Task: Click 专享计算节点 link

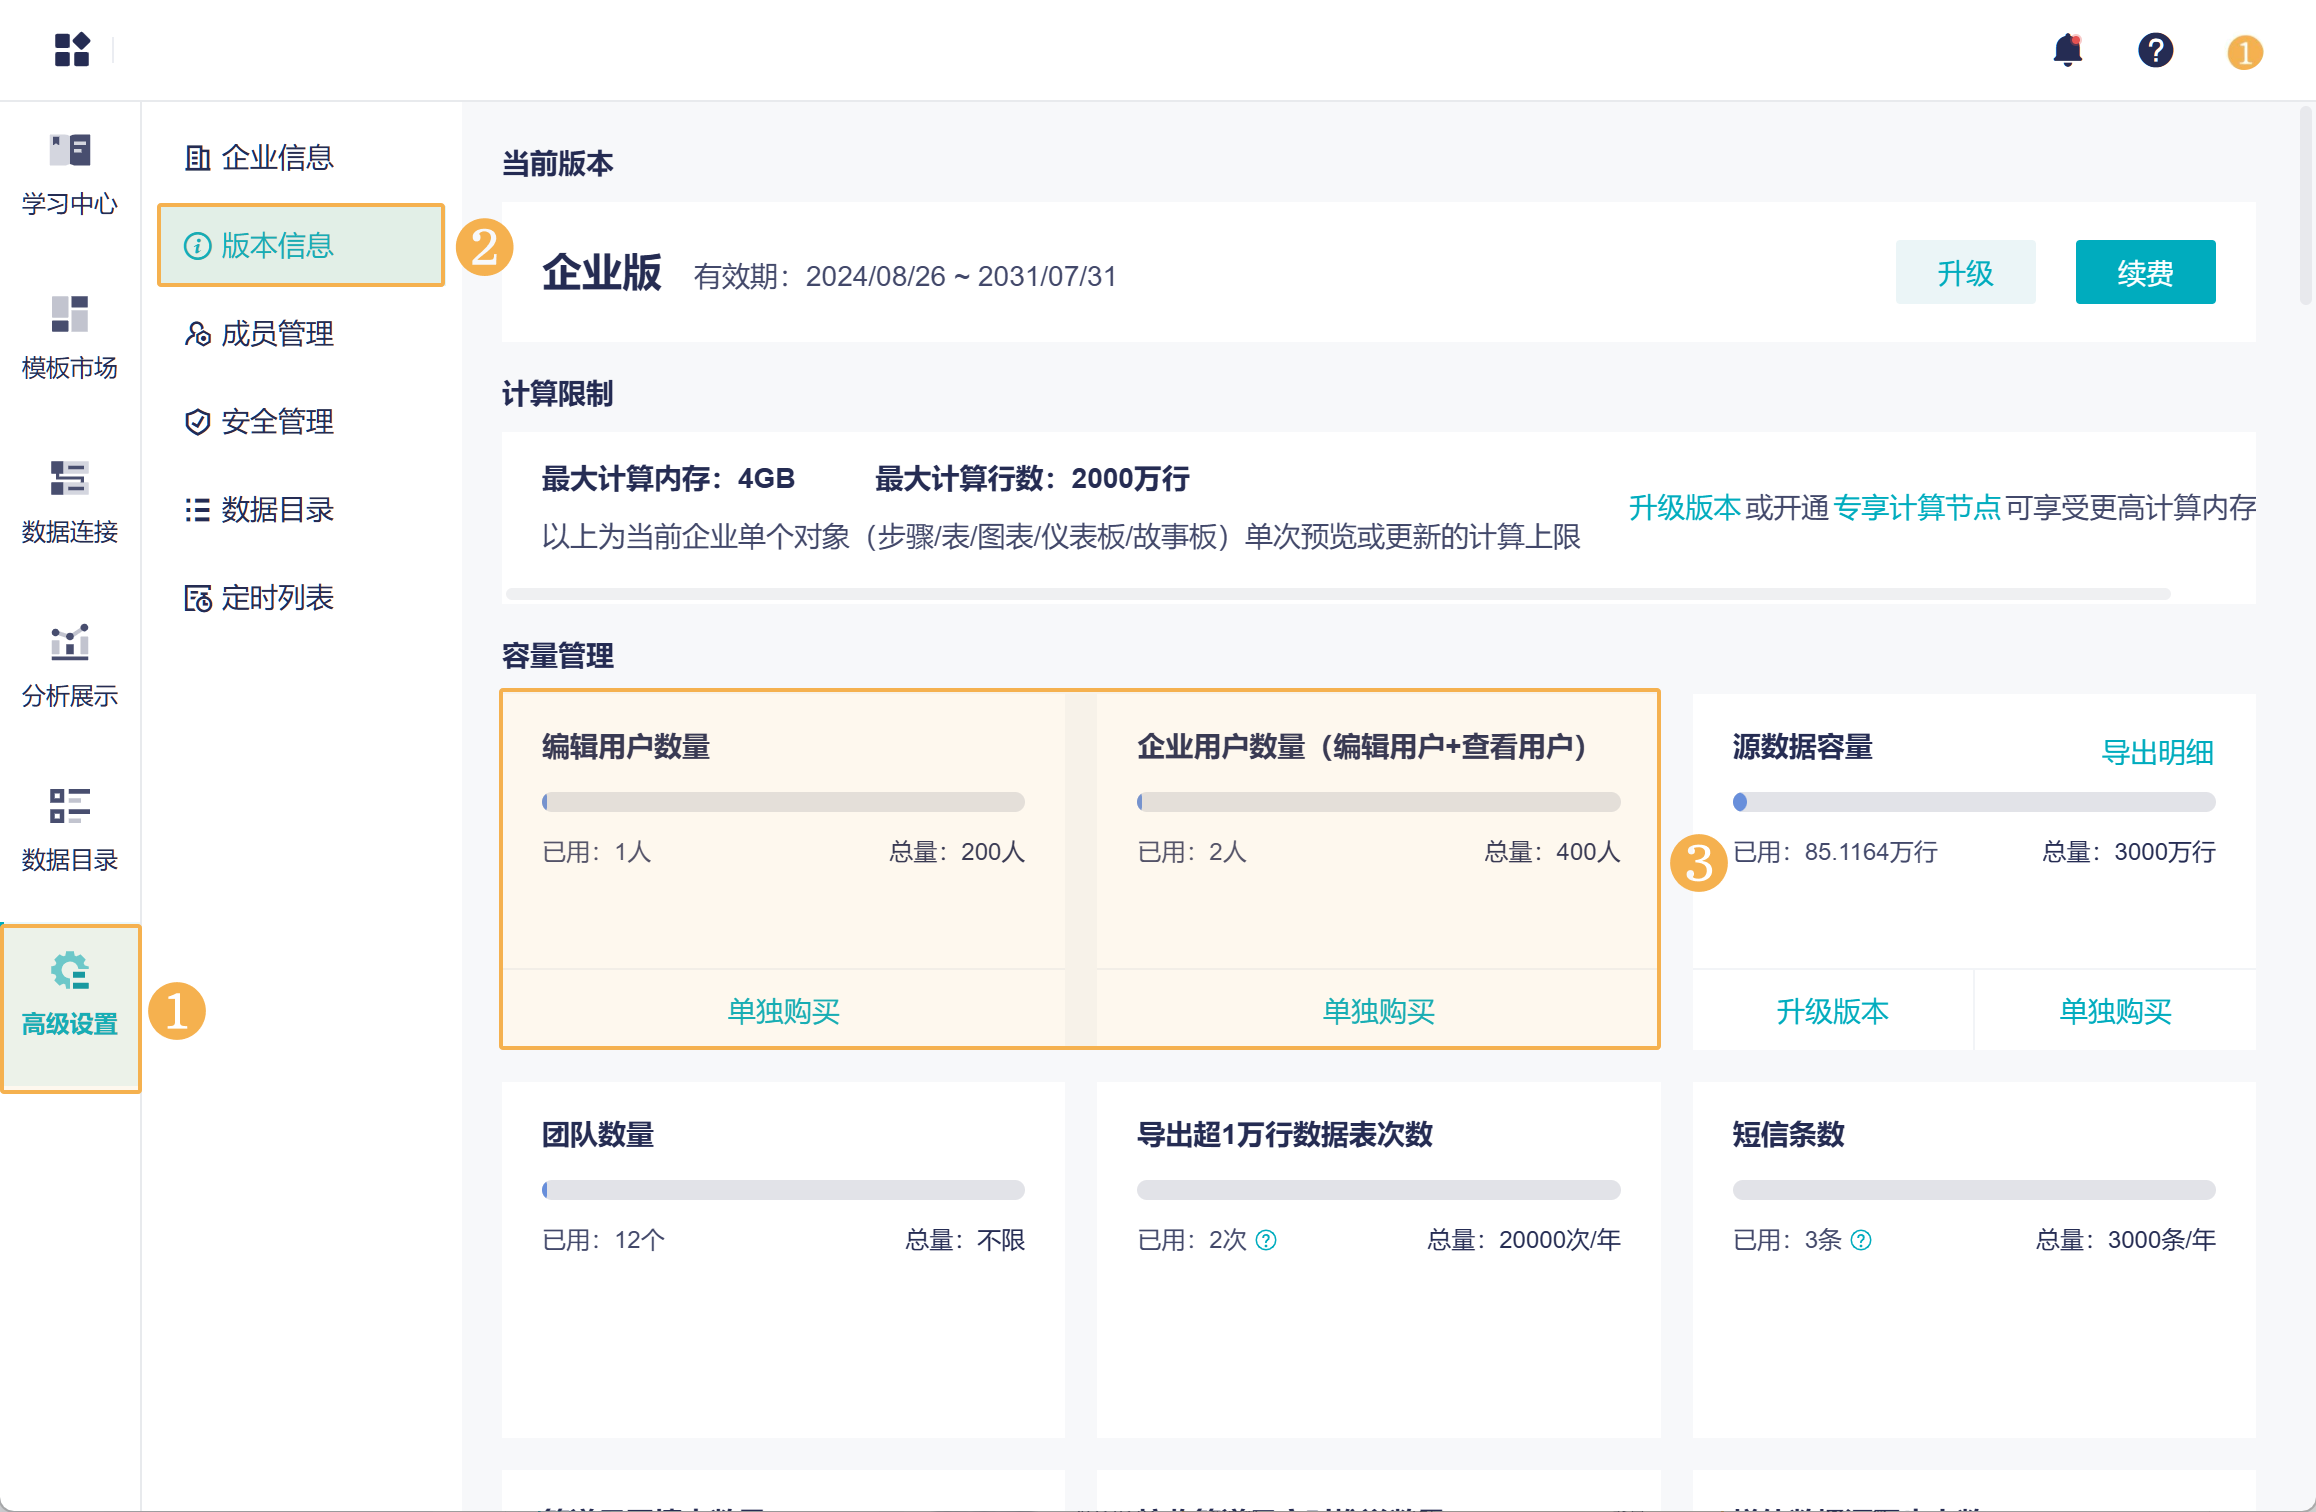Action: [1916, 507]
